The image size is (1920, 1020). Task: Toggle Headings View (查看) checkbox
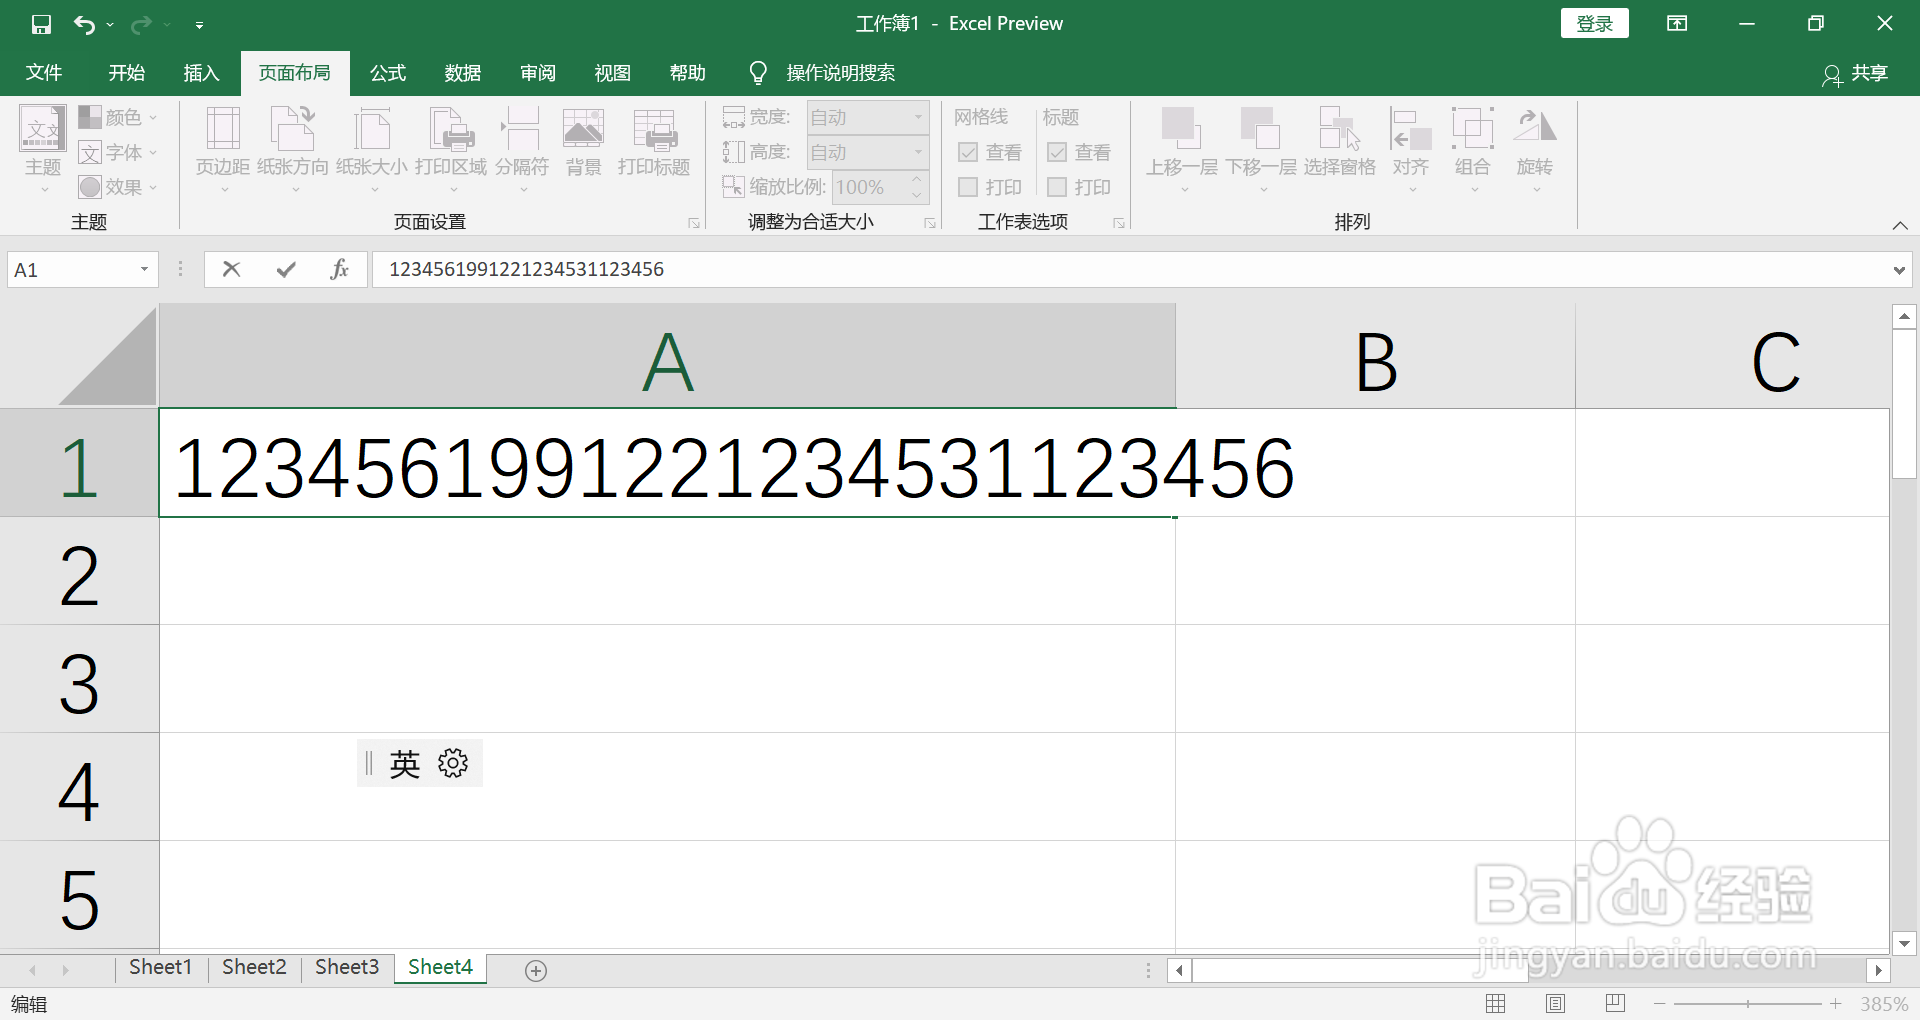click(x=1057, y=152)
